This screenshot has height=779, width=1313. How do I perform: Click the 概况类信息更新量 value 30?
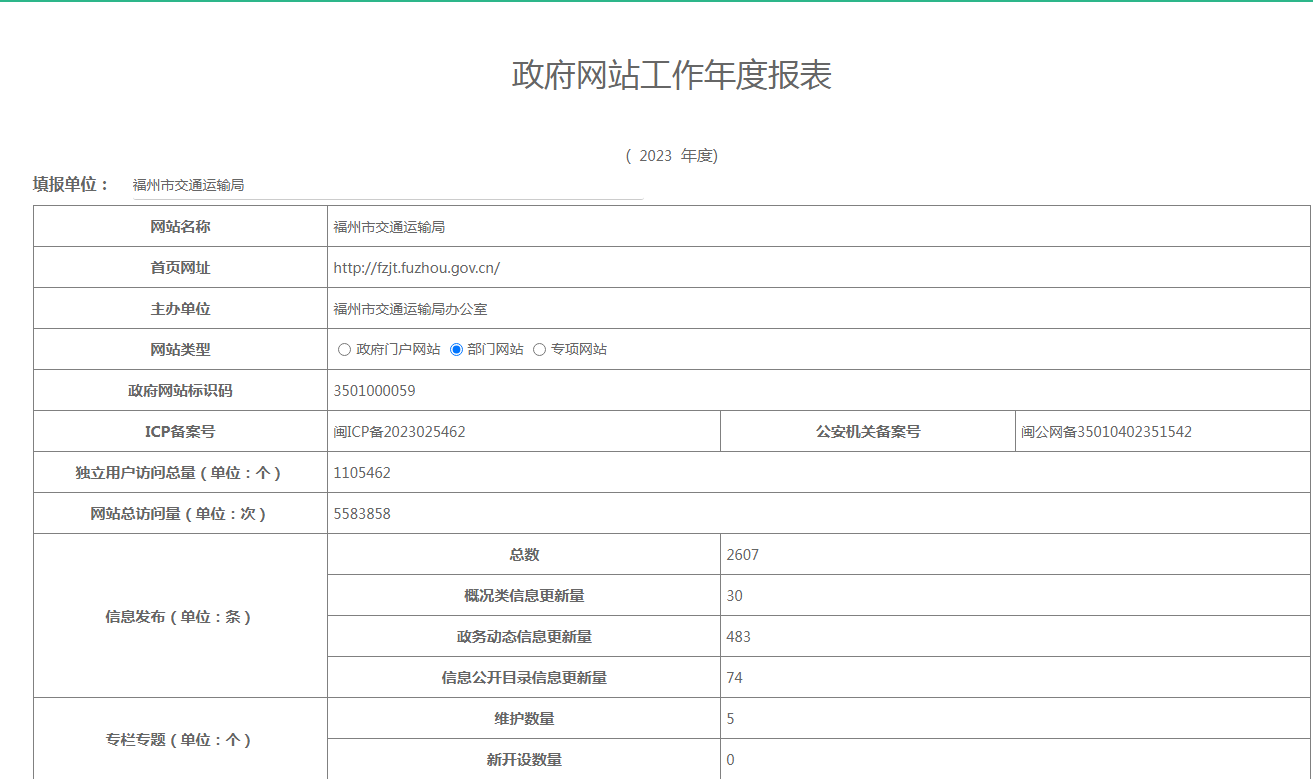click(735, 596)
